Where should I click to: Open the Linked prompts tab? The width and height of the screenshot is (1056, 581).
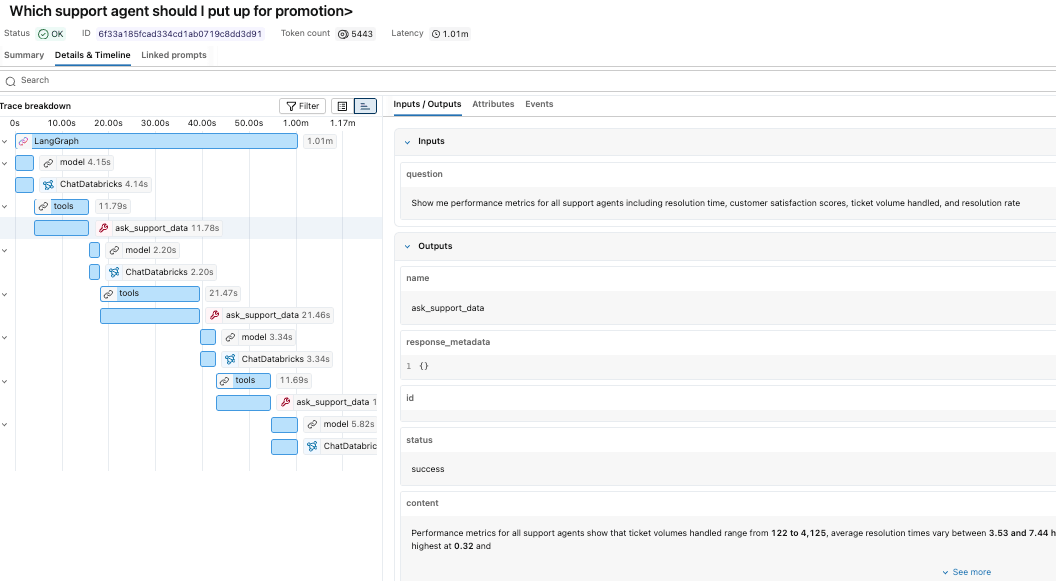click(174, 55)
